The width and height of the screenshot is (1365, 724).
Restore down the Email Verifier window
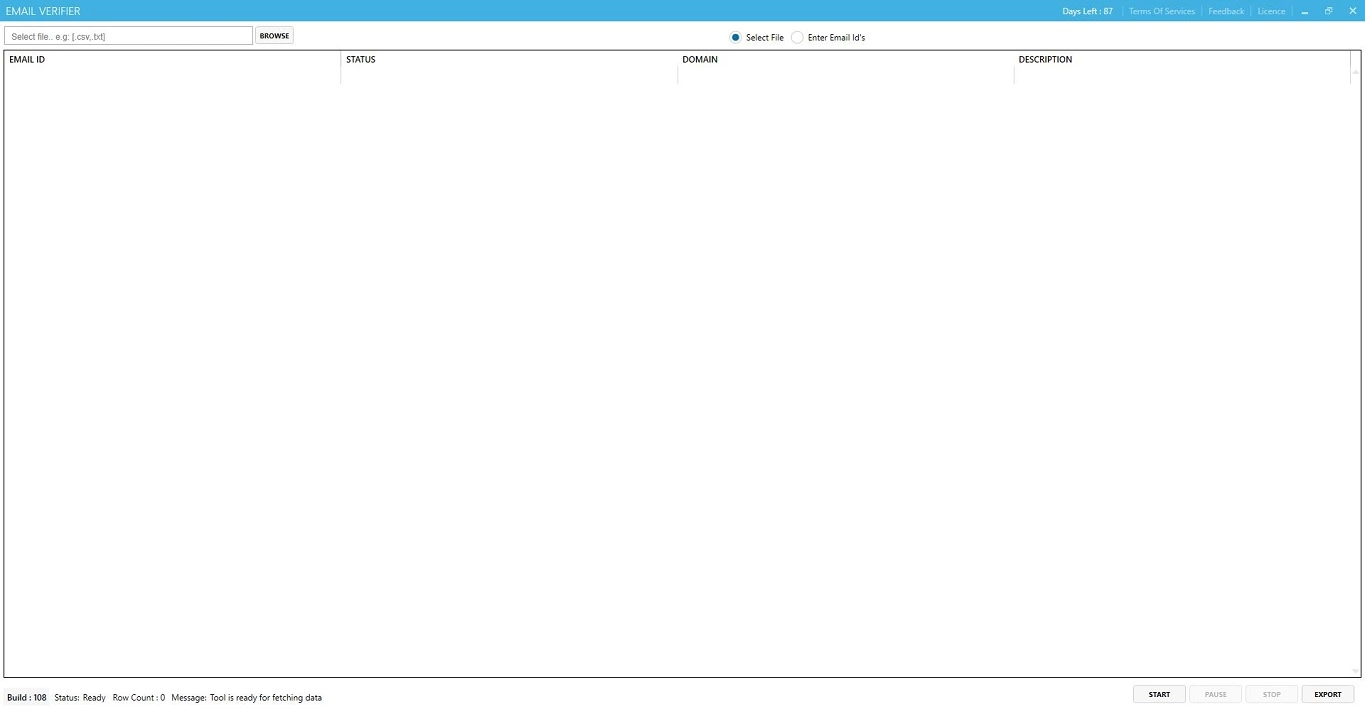(1329, 11)
